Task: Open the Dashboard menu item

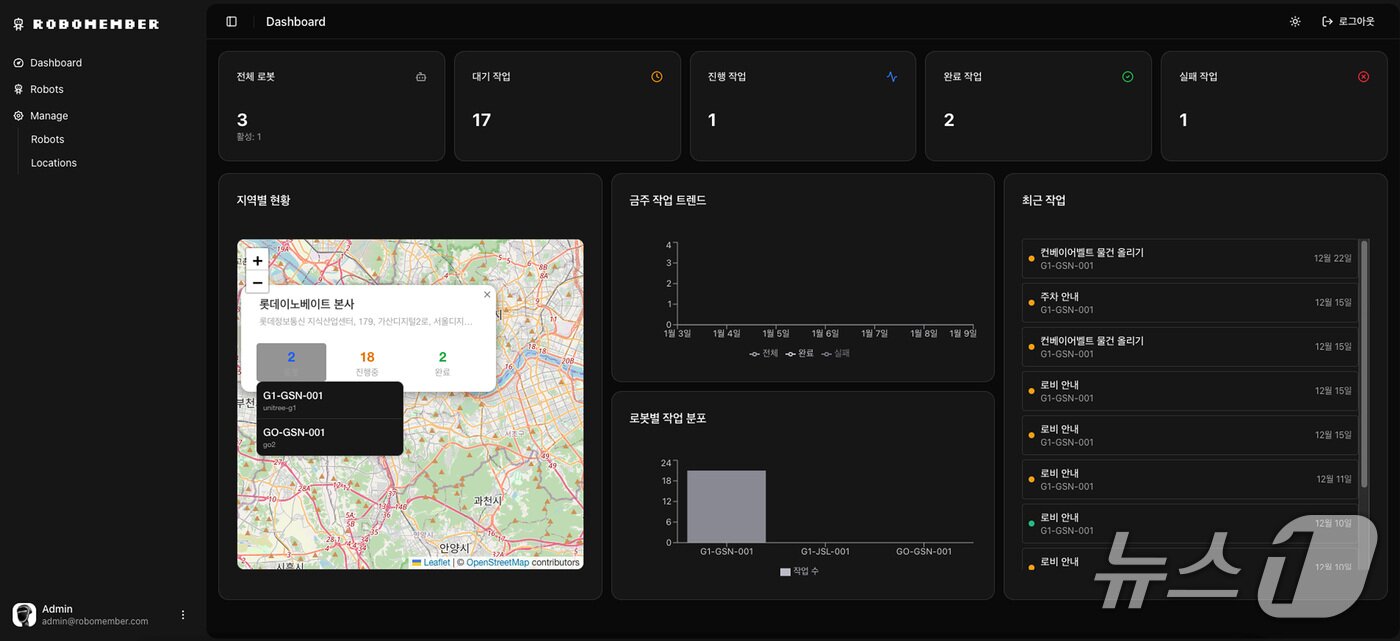Action: click(55, 63)
